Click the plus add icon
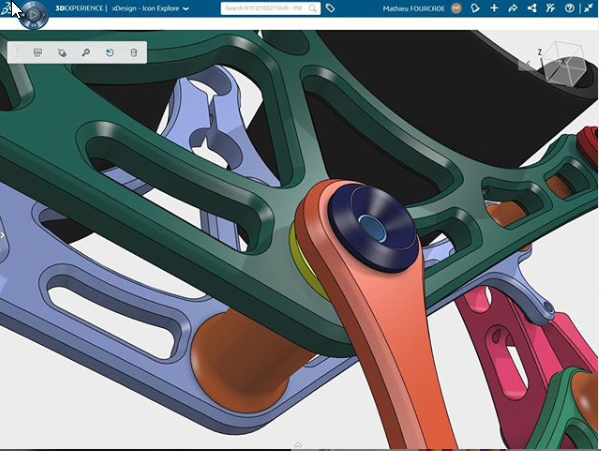This screenshot has height=451, width=601. pos(494,8)
